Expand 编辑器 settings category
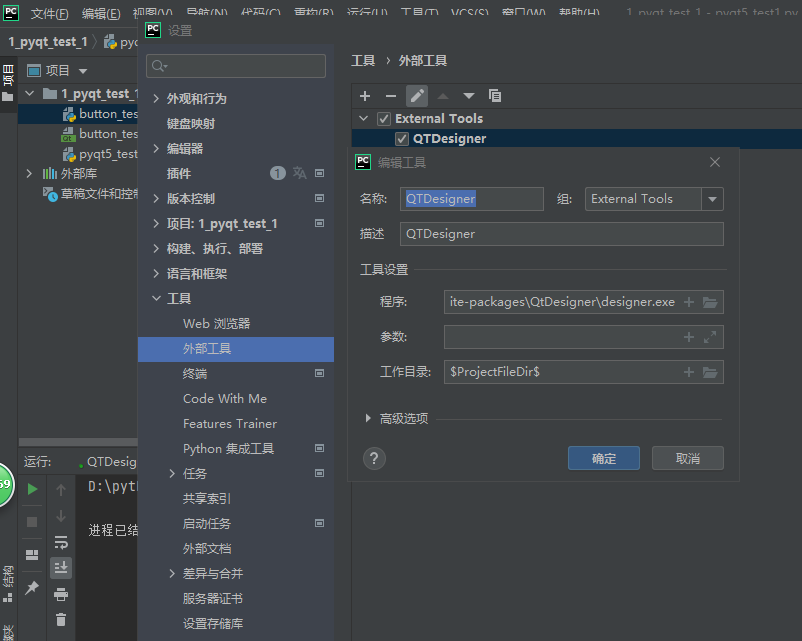This screenshot has width=802, height=641. point(156,148)
